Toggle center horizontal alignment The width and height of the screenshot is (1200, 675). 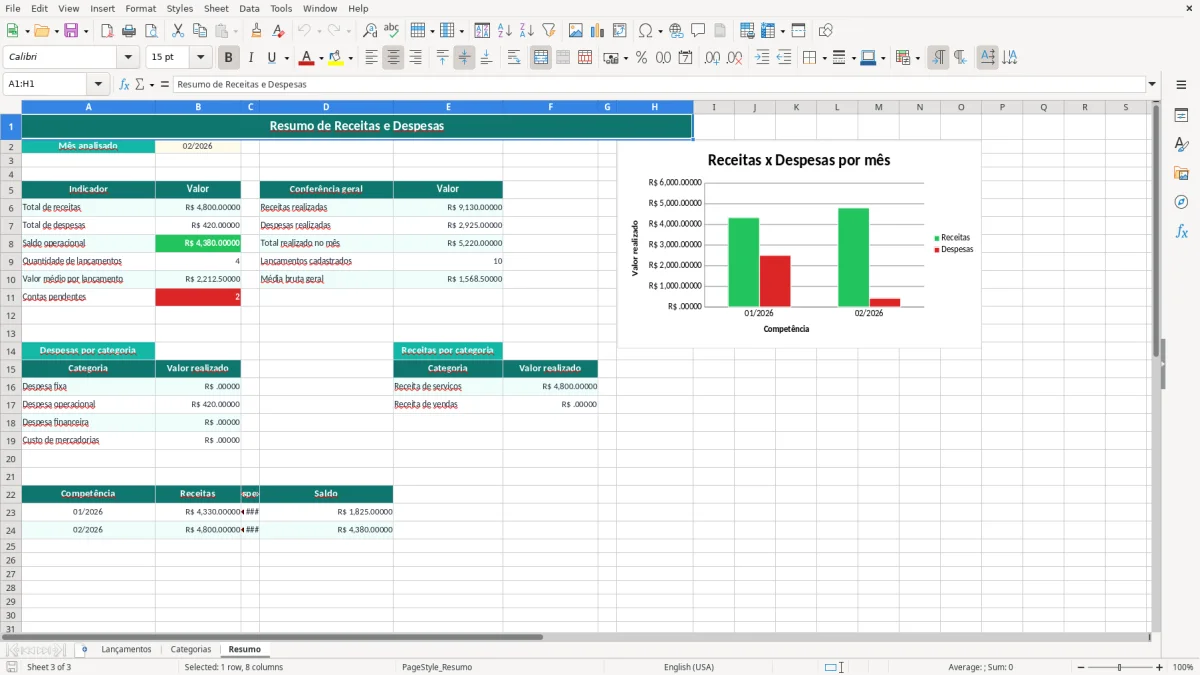tap(393, 58)
